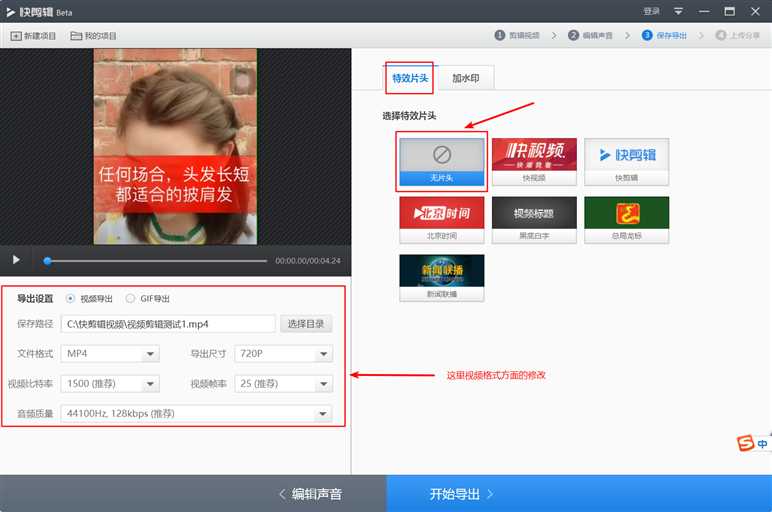This screenshot has height=512, width=772.
Task: Click the 保存路径 path input field
Action: click(168, 324)
